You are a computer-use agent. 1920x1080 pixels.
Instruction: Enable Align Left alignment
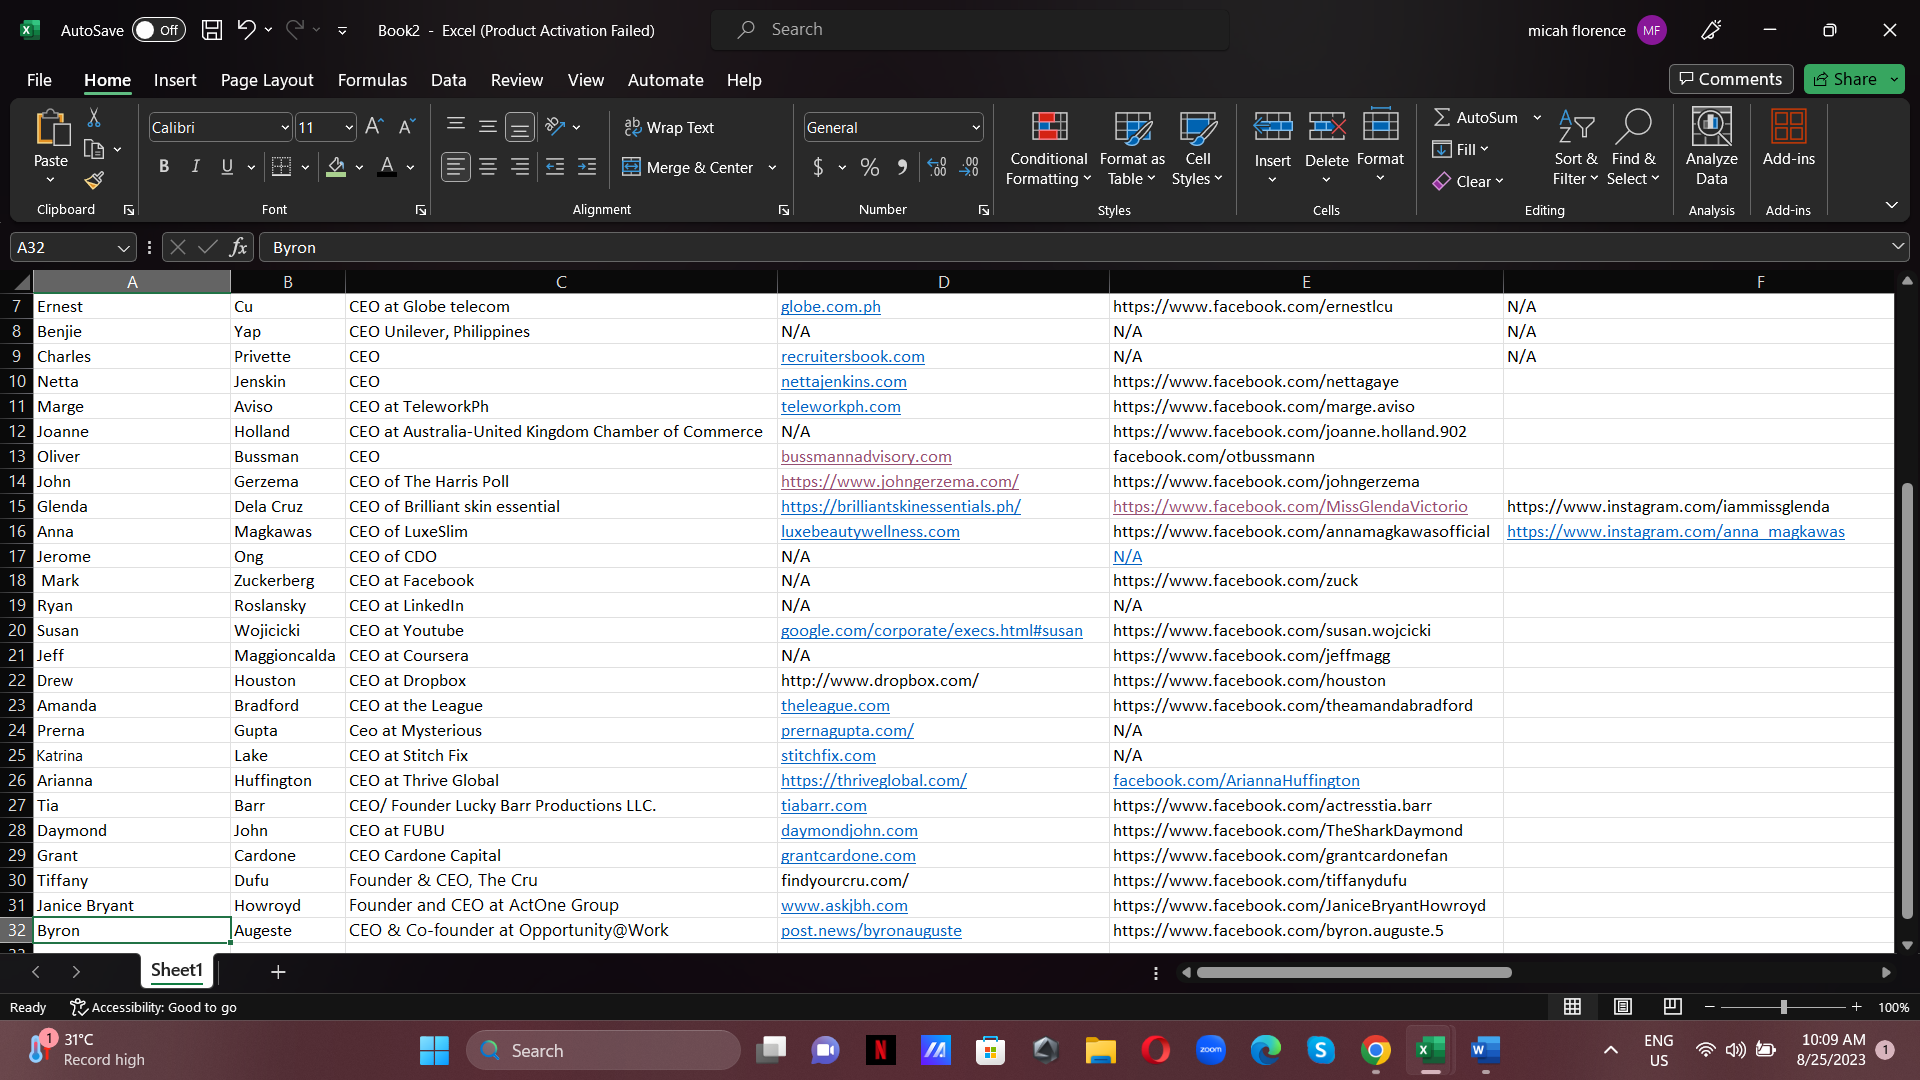(x=456, y=167)
